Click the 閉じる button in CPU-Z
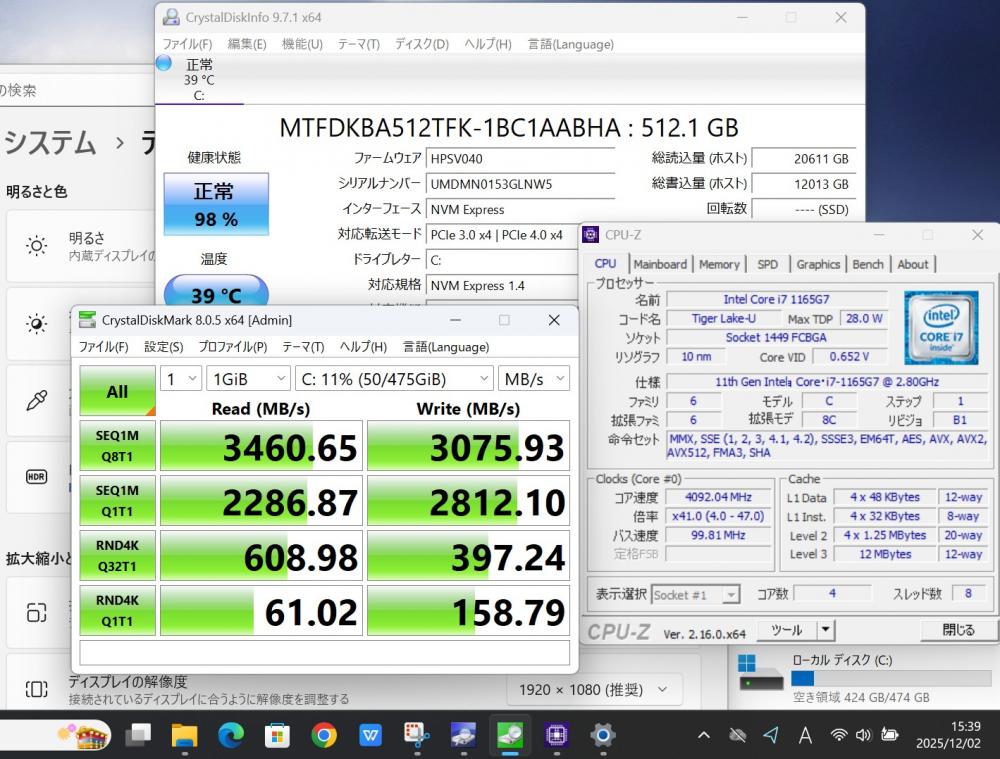 [958, 630]
